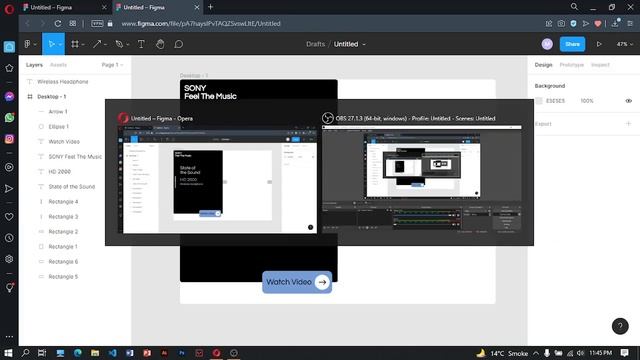Click the Watch Video button on canvas
Image resolution: width=640 pixels, height=360 pixels.
(x=297, y=282)
